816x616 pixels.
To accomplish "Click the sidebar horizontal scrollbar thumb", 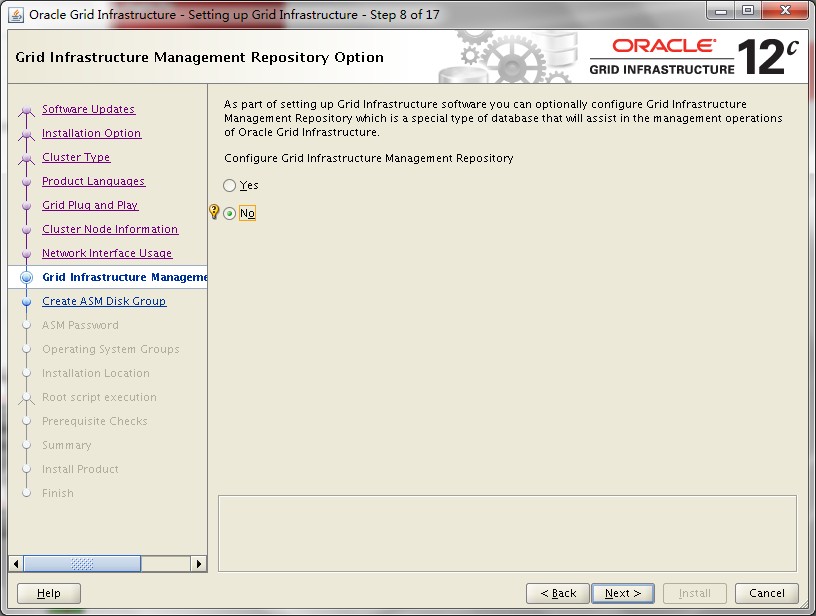I will click(x=82, y=563).
